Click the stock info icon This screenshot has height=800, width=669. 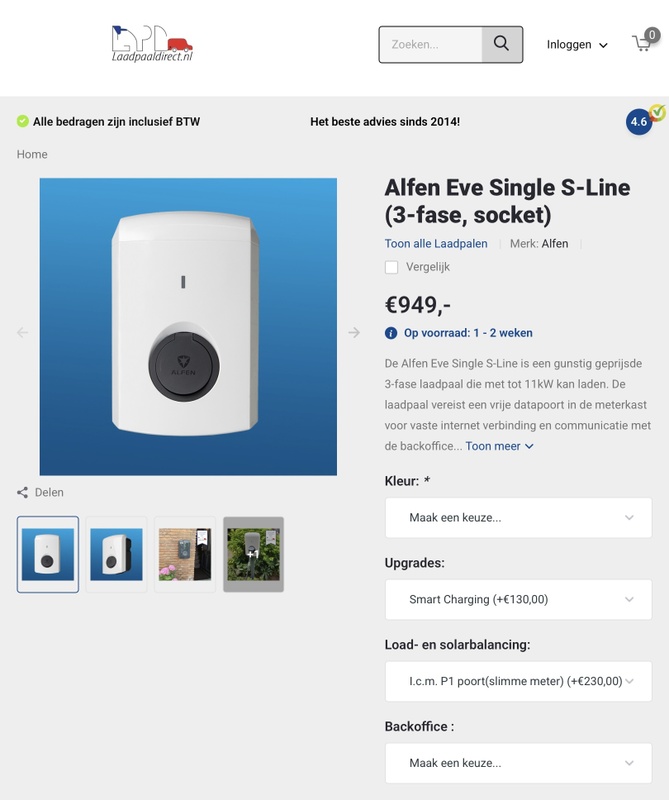tap(391, 333)
